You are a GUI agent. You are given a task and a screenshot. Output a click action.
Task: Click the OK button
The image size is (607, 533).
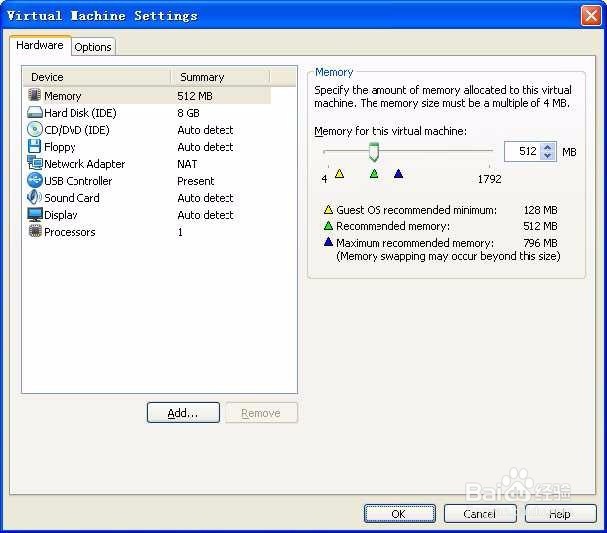[400, 514]
